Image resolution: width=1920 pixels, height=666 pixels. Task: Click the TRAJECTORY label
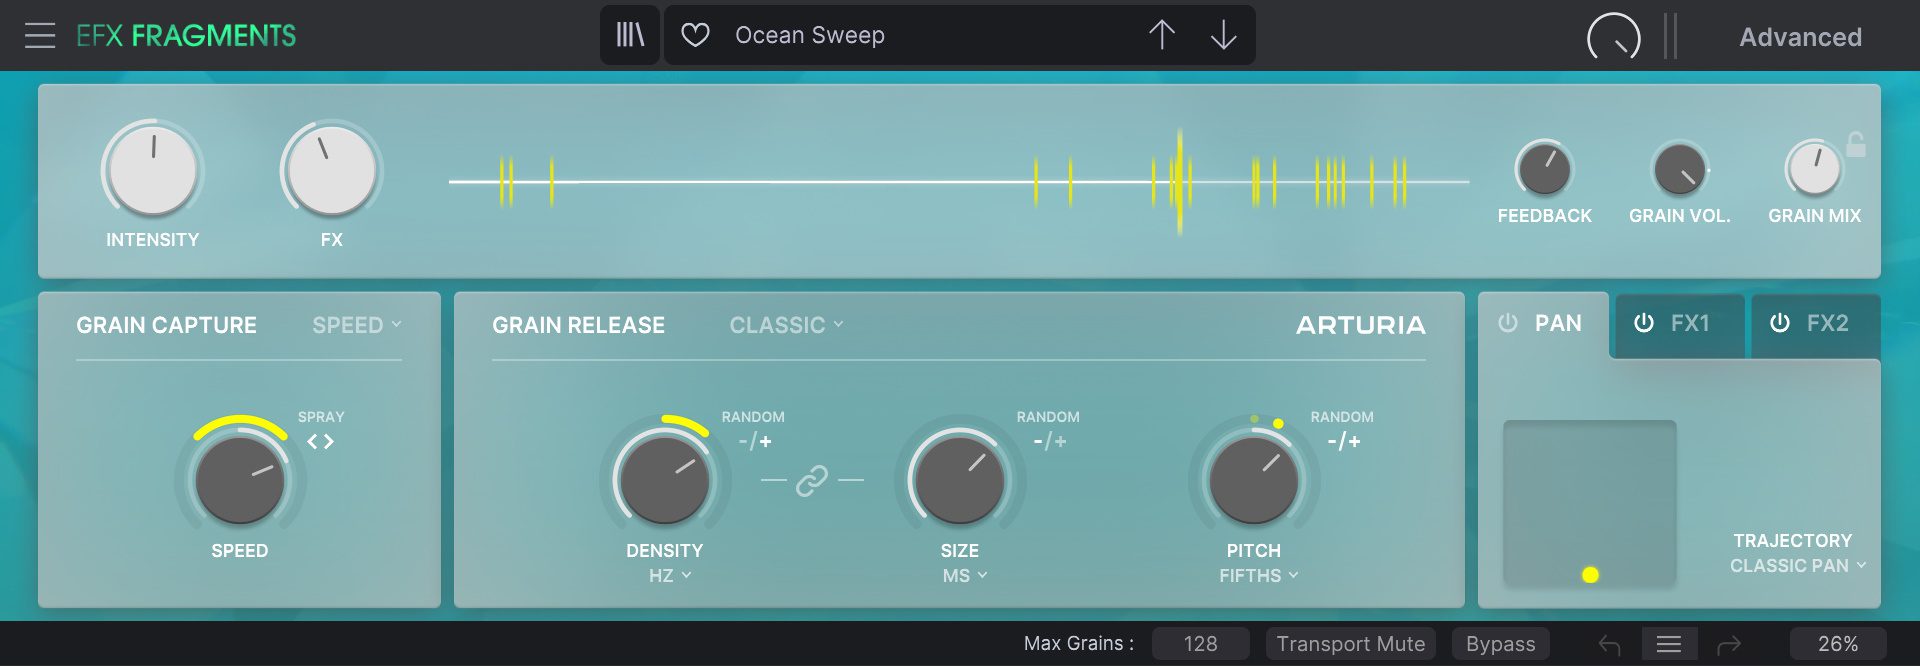coord(1792,541)
